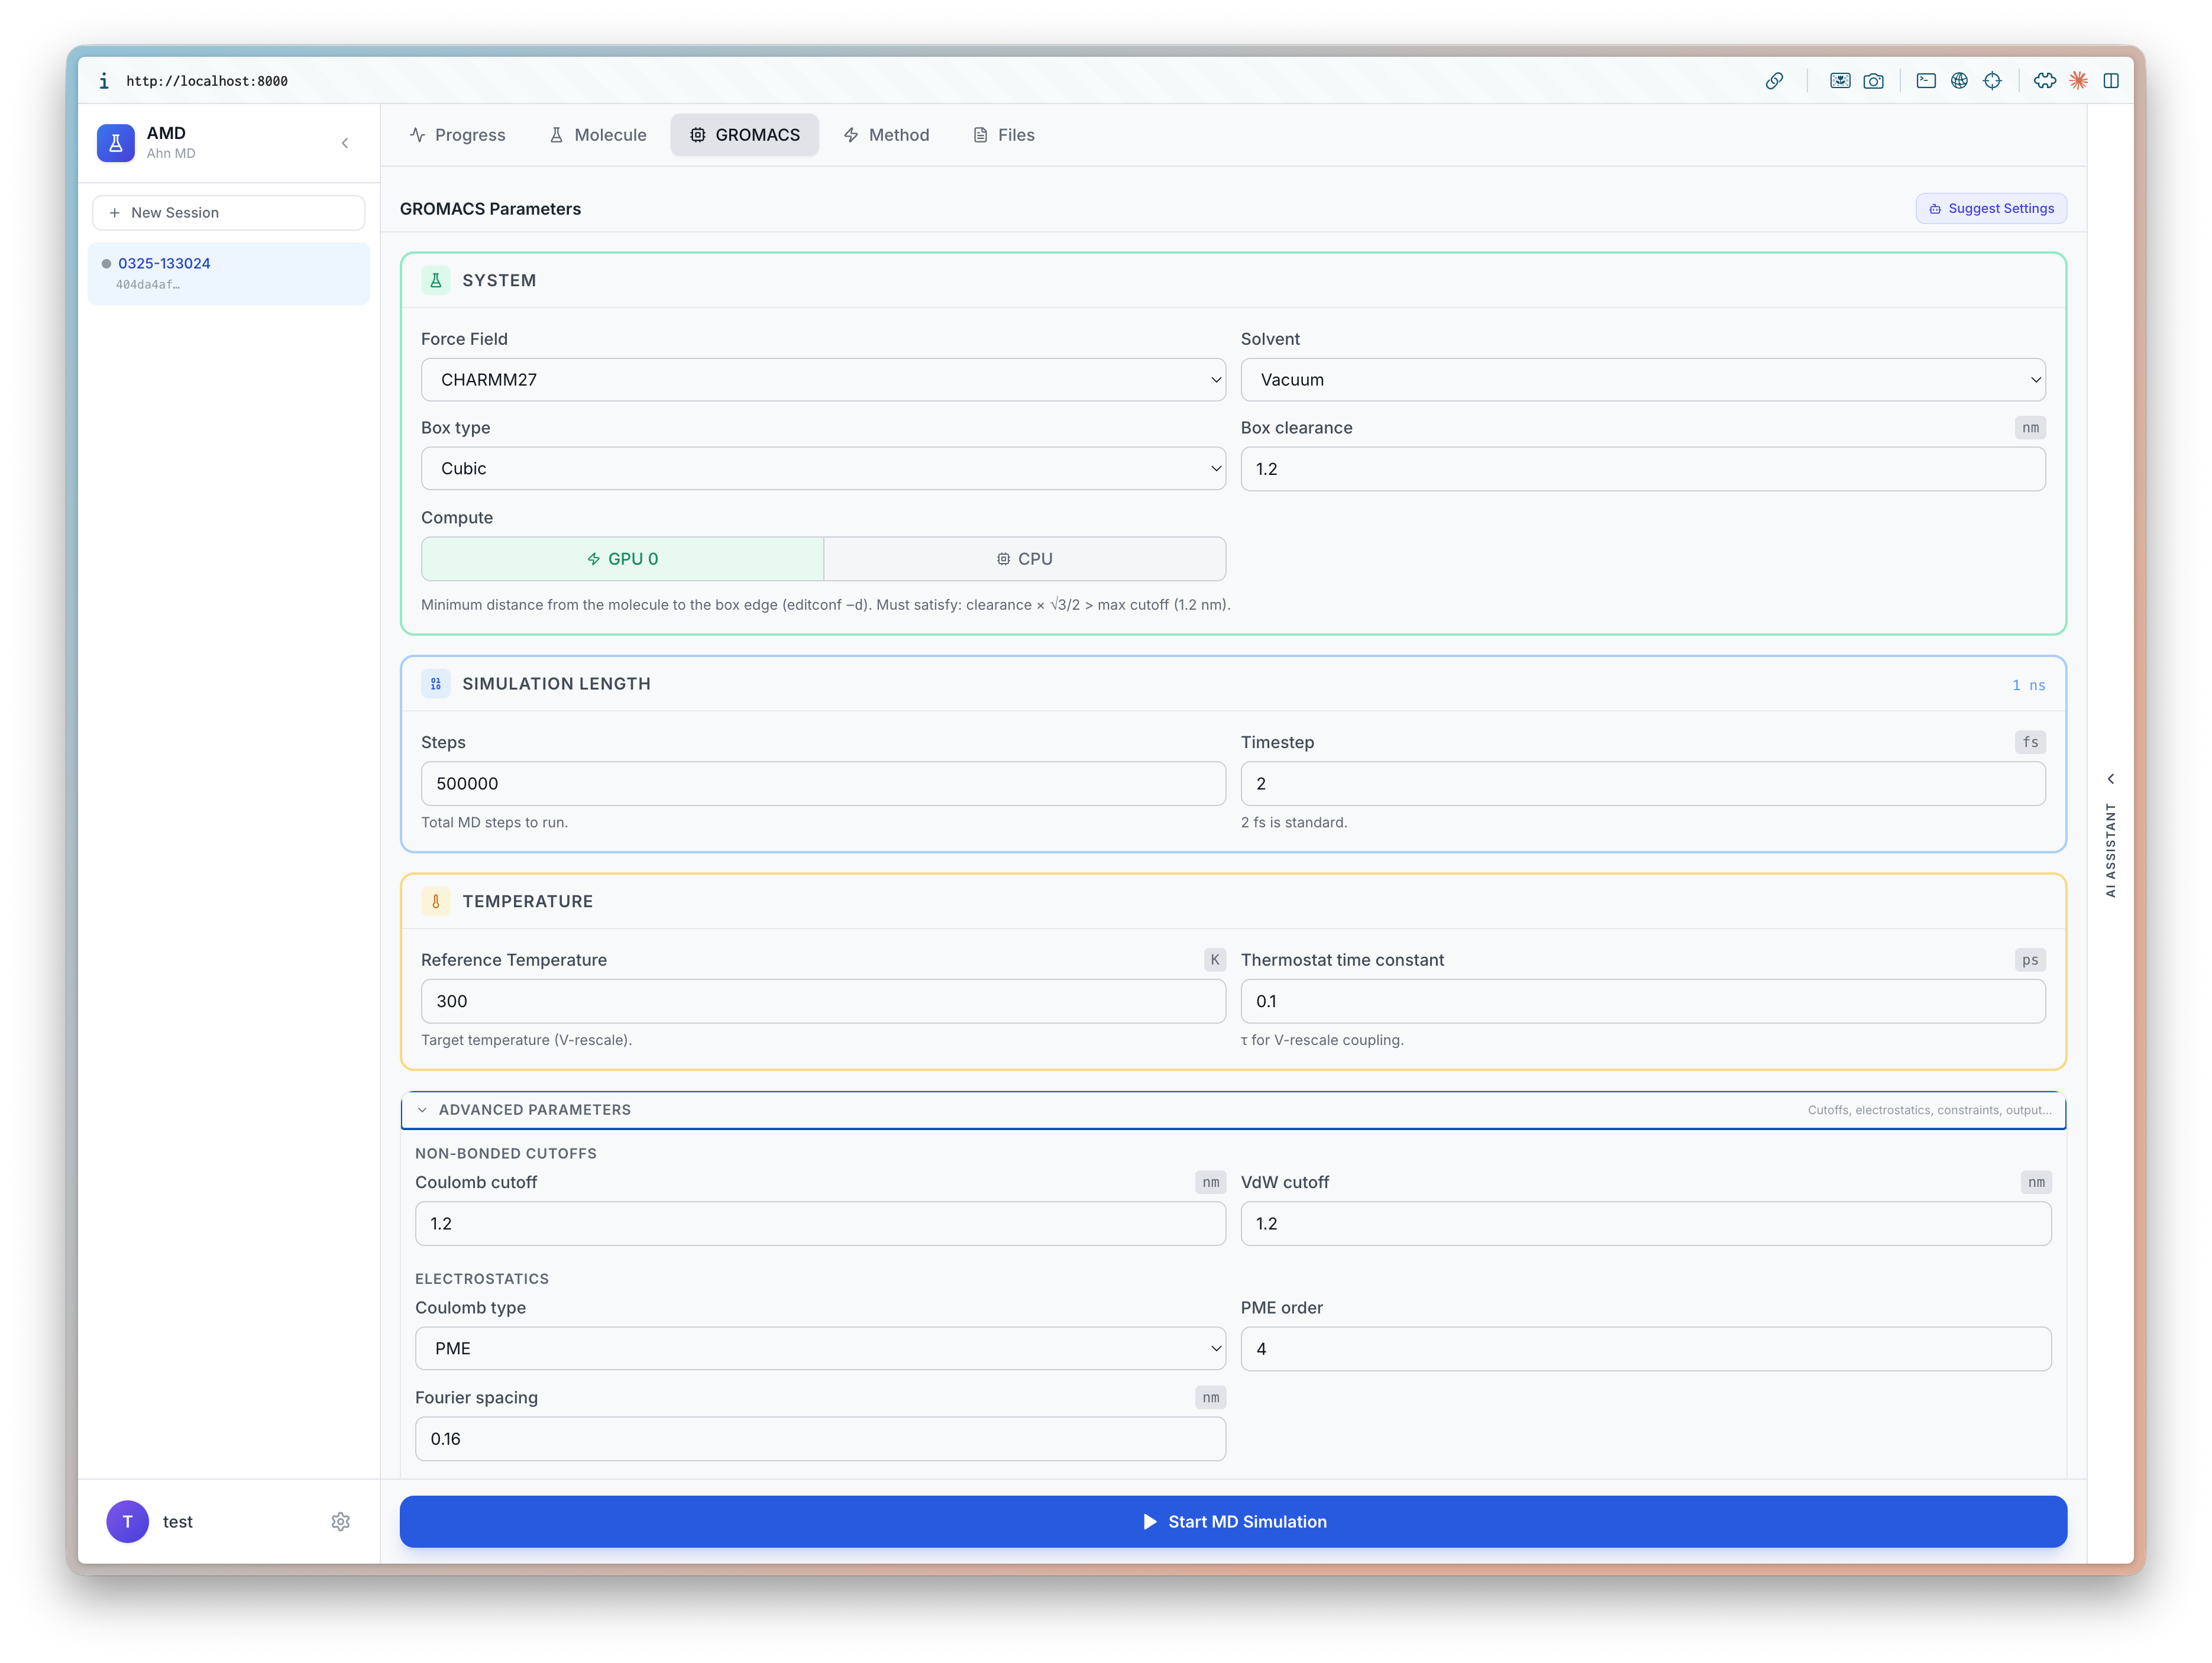Click the 'test' username text
Screen dimensions: 2212x1663
pos(178,1521)
